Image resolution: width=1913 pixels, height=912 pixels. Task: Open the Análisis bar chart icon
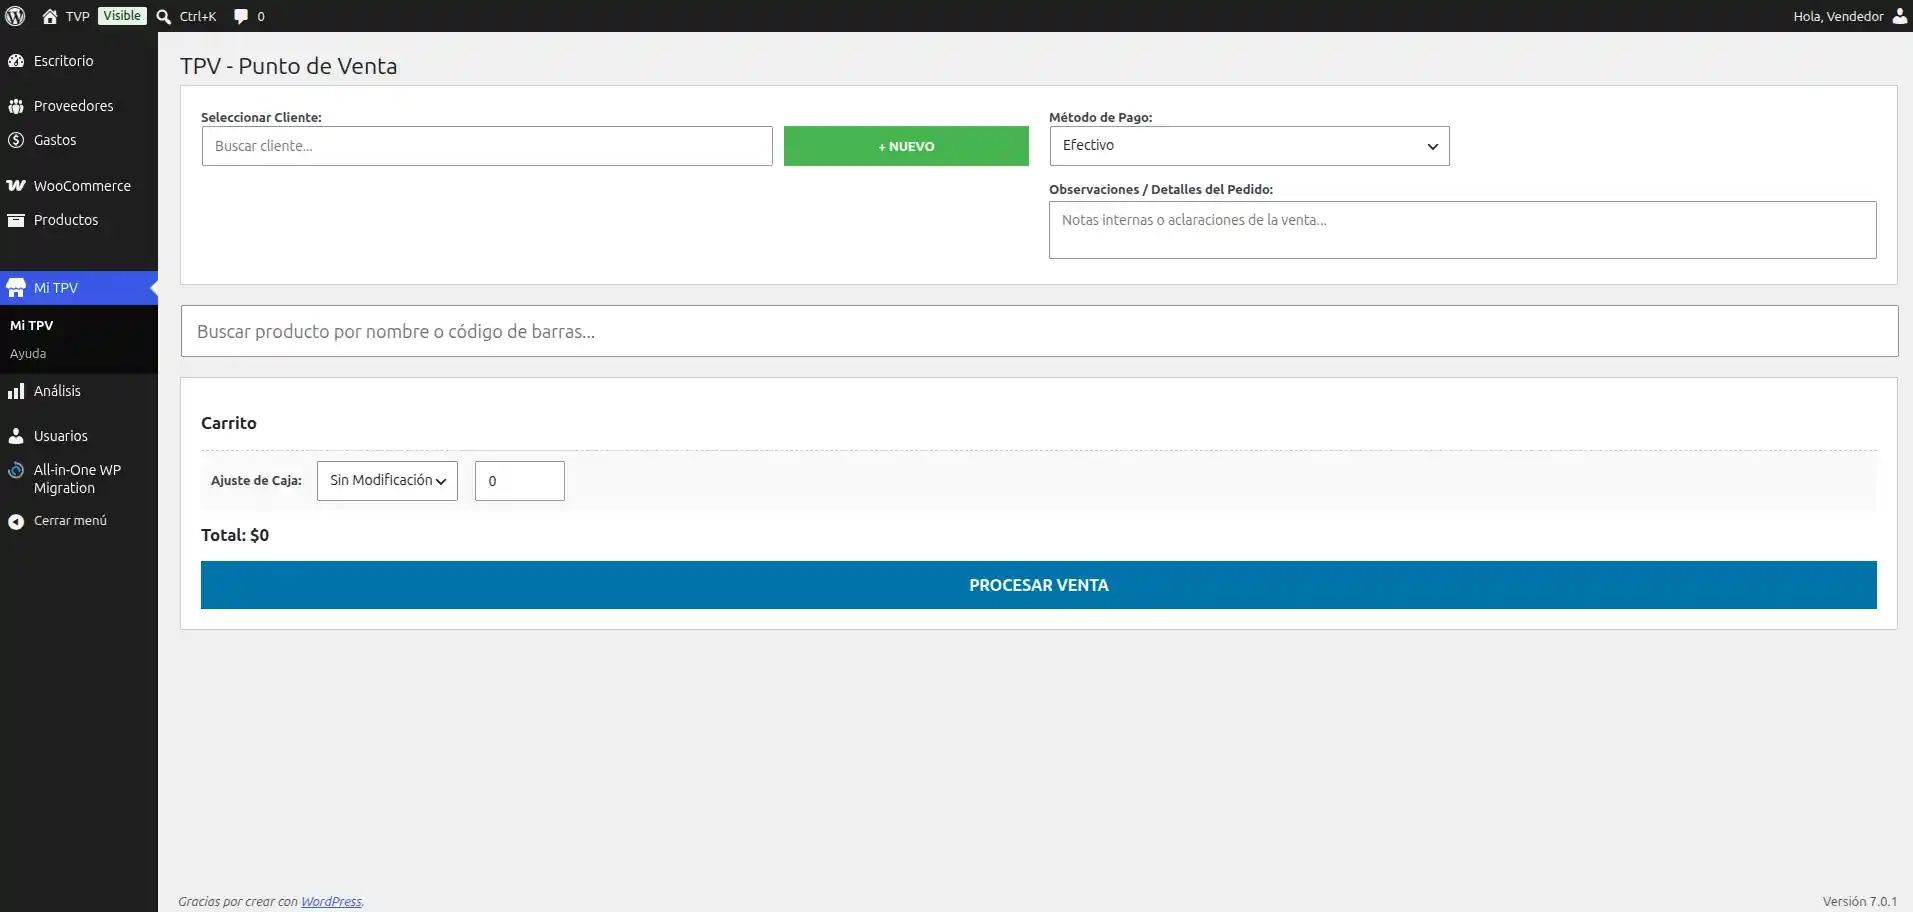click(16, 391)
